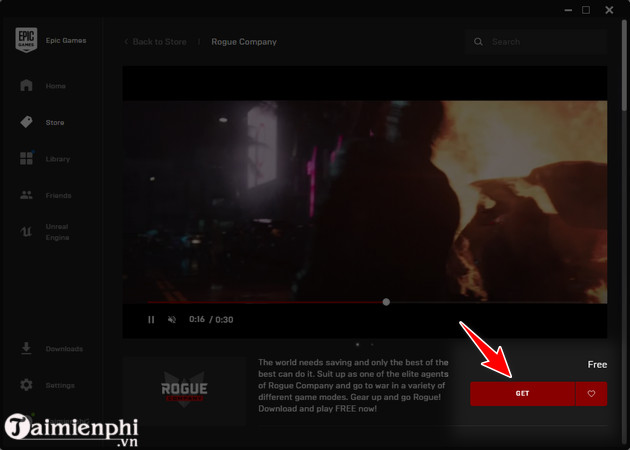Screen dimensions: 630x450
Task: Click the Free price label
Action: (x=597, y=364)
